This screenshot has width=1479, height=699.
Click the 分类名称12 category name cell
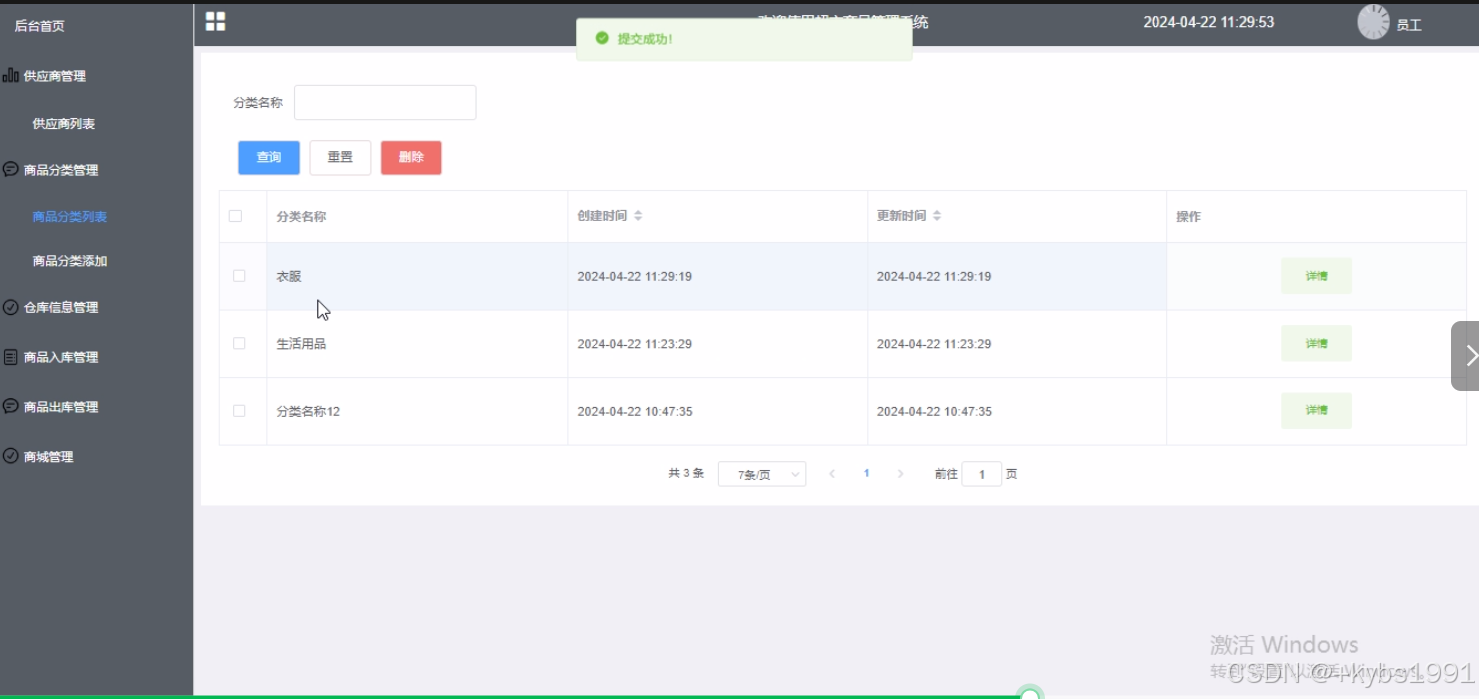(x=417, y=411)
